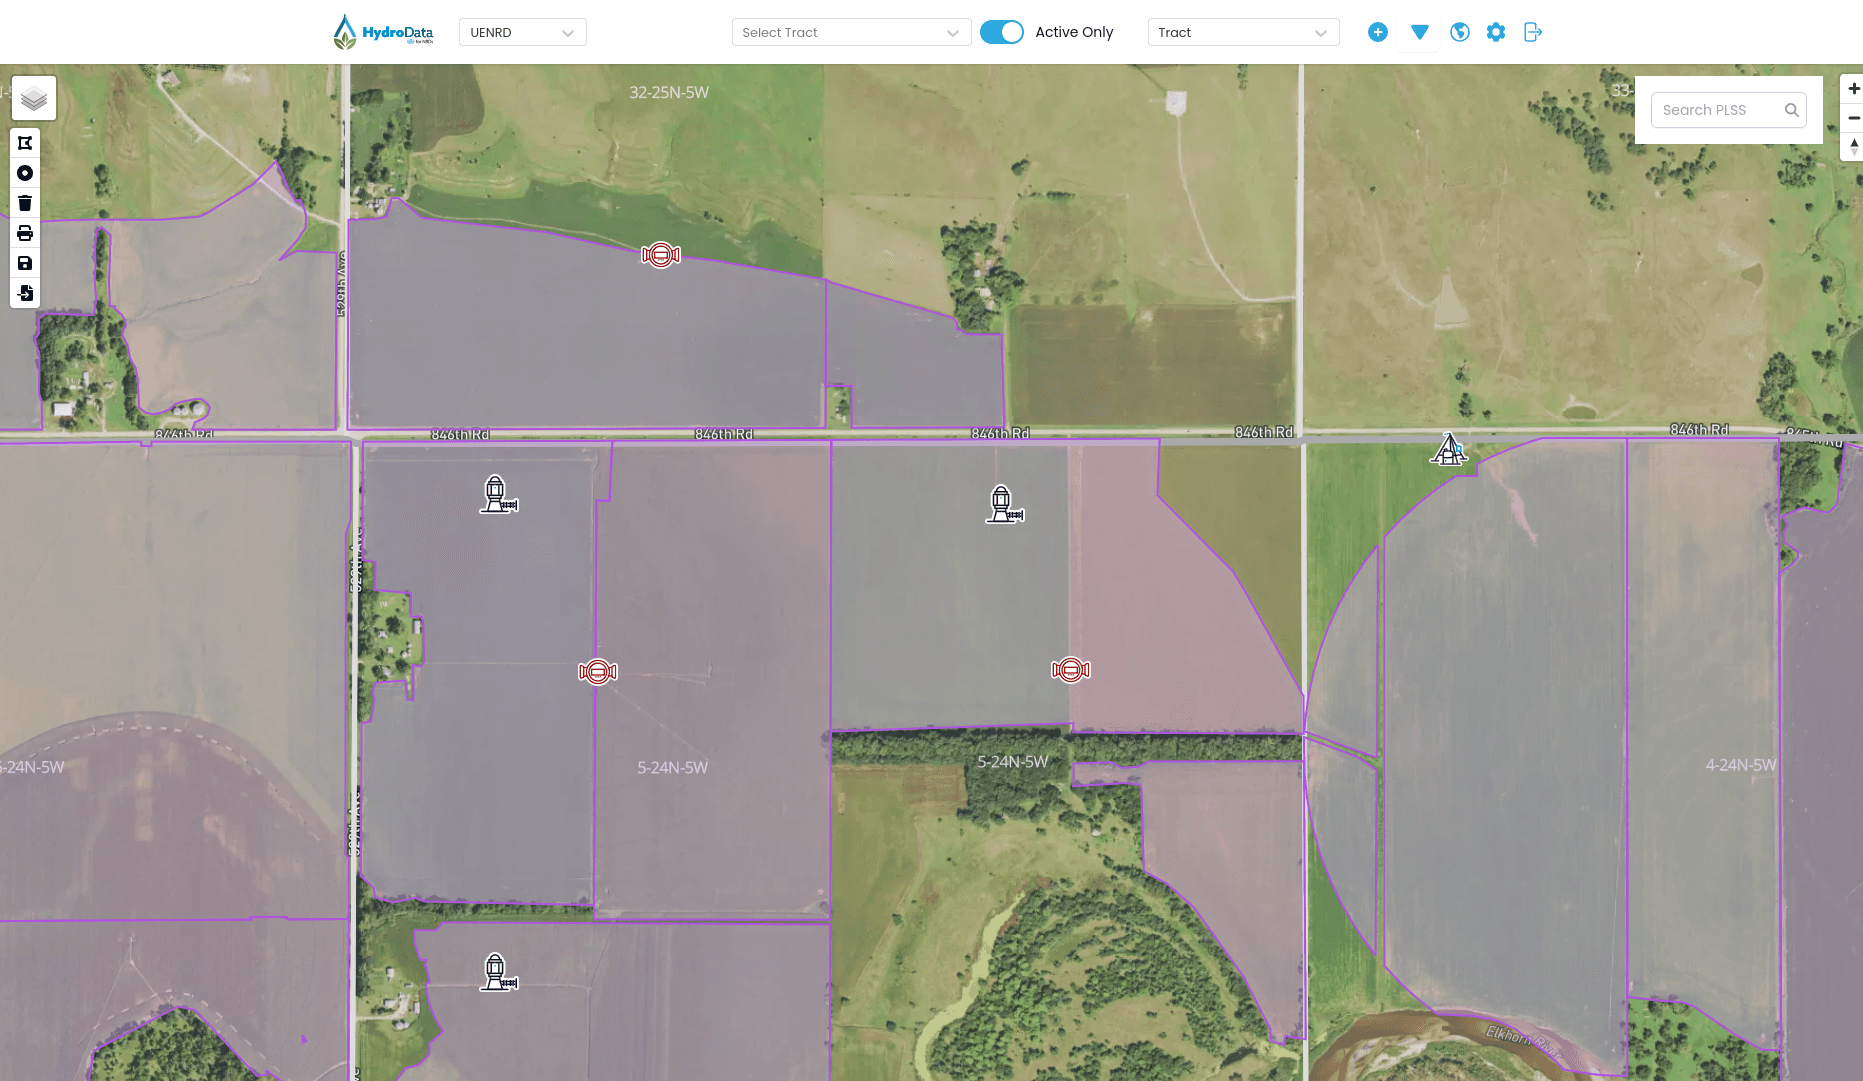Open settings gear in header

1495,32
